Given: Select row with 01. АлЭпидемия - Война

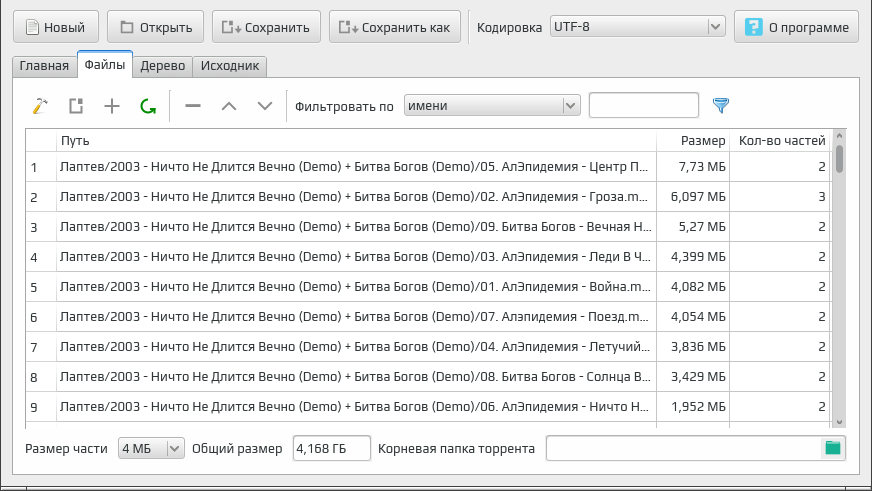Looking at the screenshot, I should (356, 287).
